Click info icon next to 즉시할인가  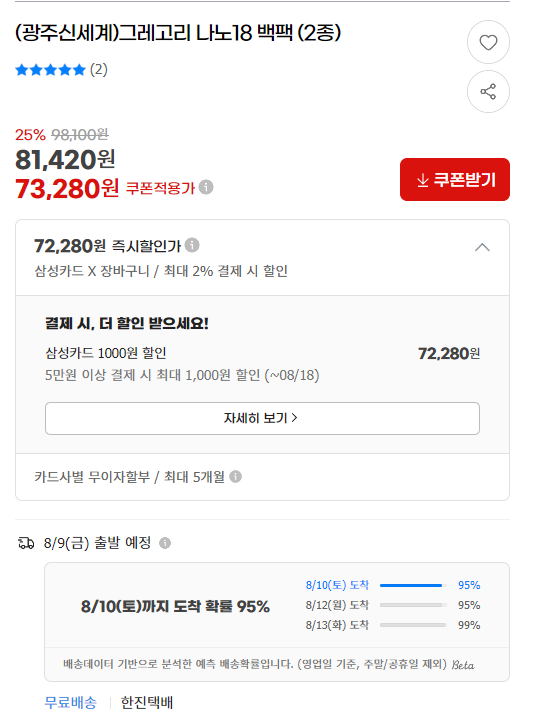click(192, 245)
